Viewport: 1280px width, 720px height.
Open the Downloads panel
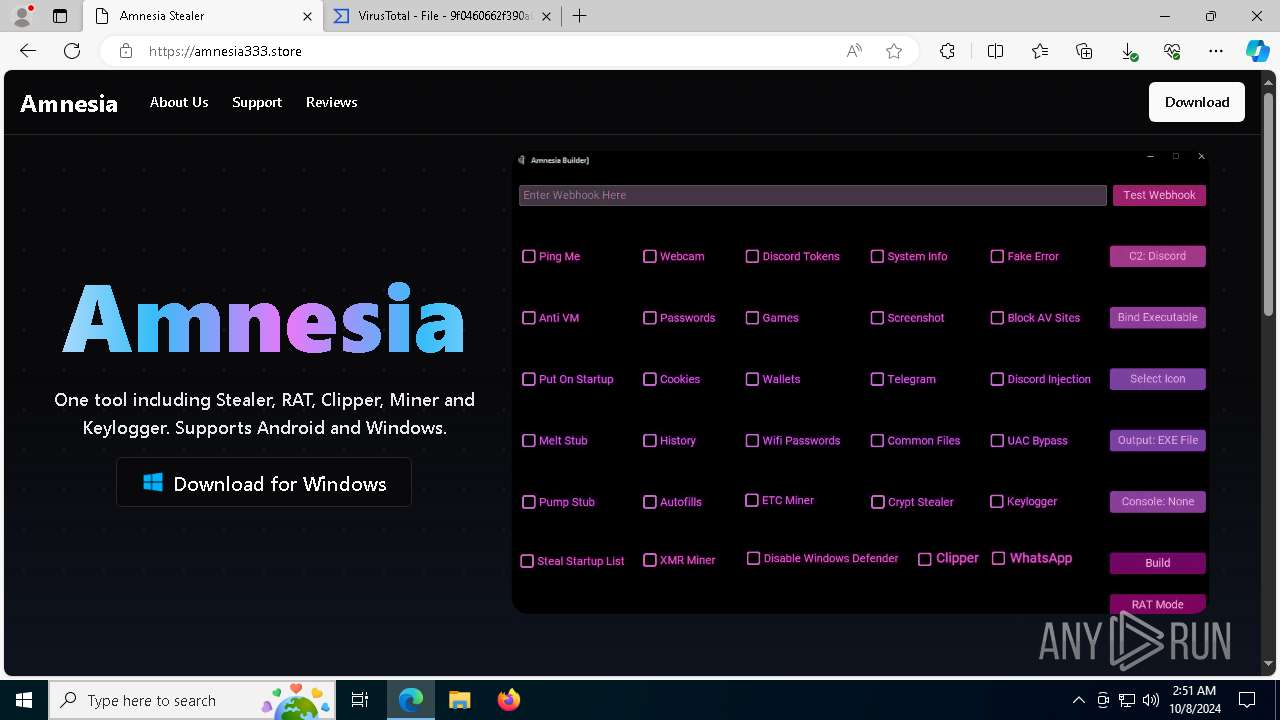point(1129,51)
